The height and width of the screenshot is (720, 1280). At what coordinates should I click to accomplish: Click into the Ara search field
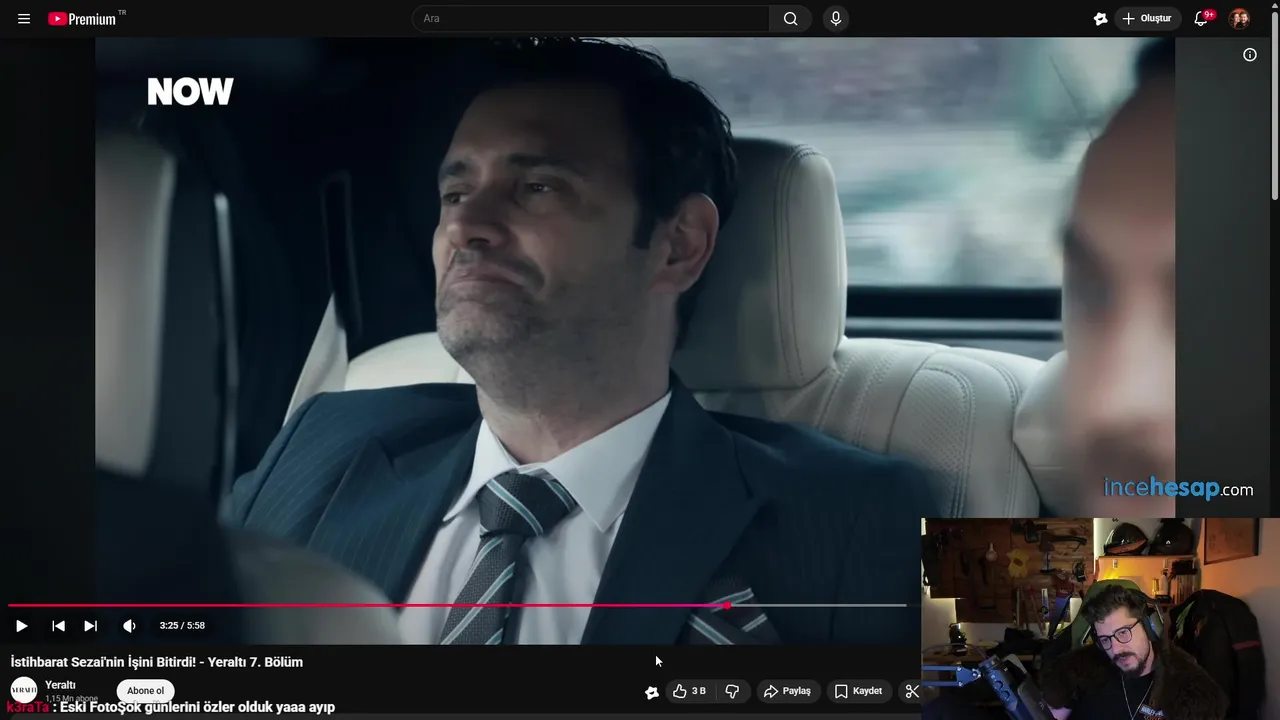click(x=591, y=19)
